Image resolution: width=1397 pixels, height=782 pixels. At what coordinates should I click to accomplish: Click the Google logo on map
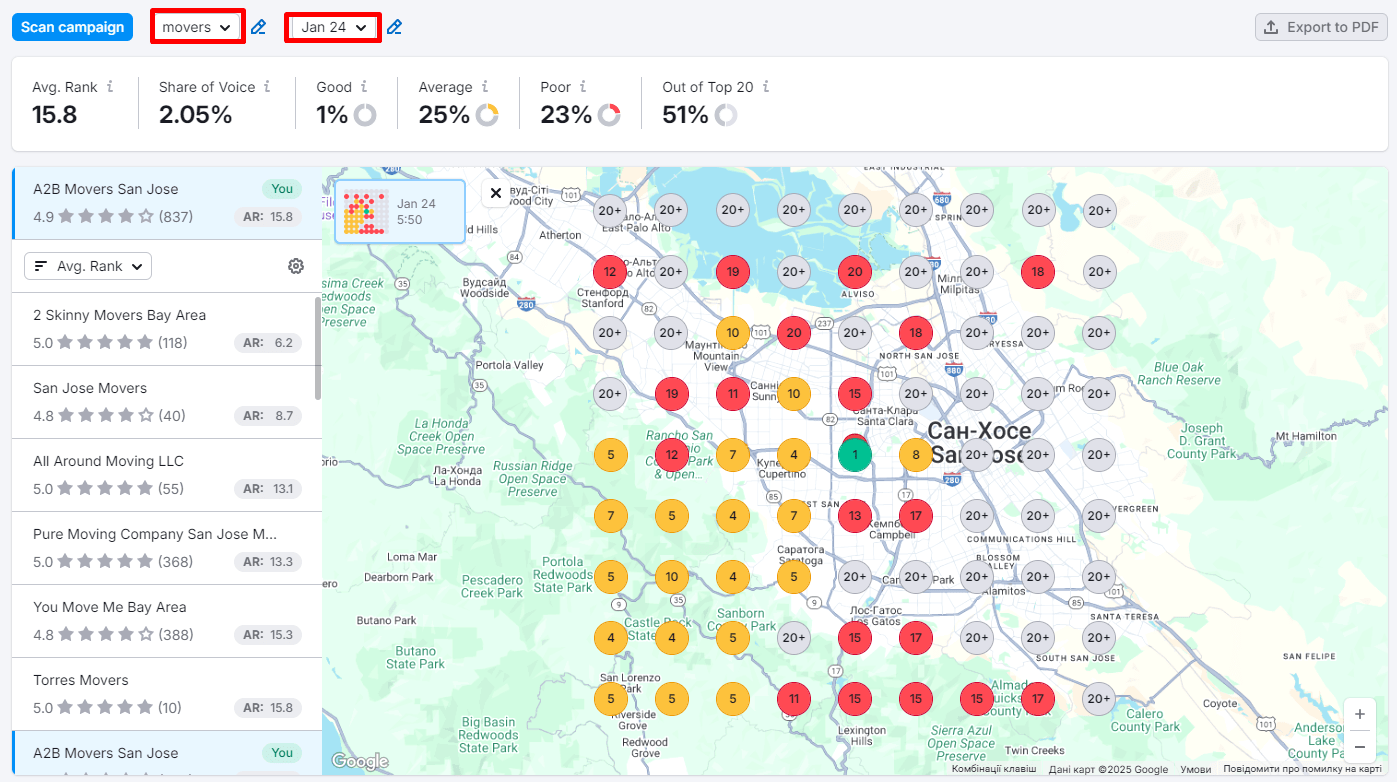coord(359,762)
